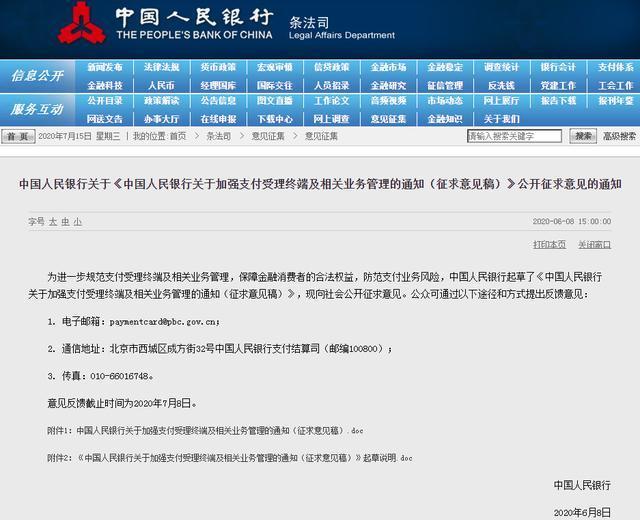Select 图文直播 in the service menu
Viewport: 640px width, 520px height.
(x=275, y=100)
